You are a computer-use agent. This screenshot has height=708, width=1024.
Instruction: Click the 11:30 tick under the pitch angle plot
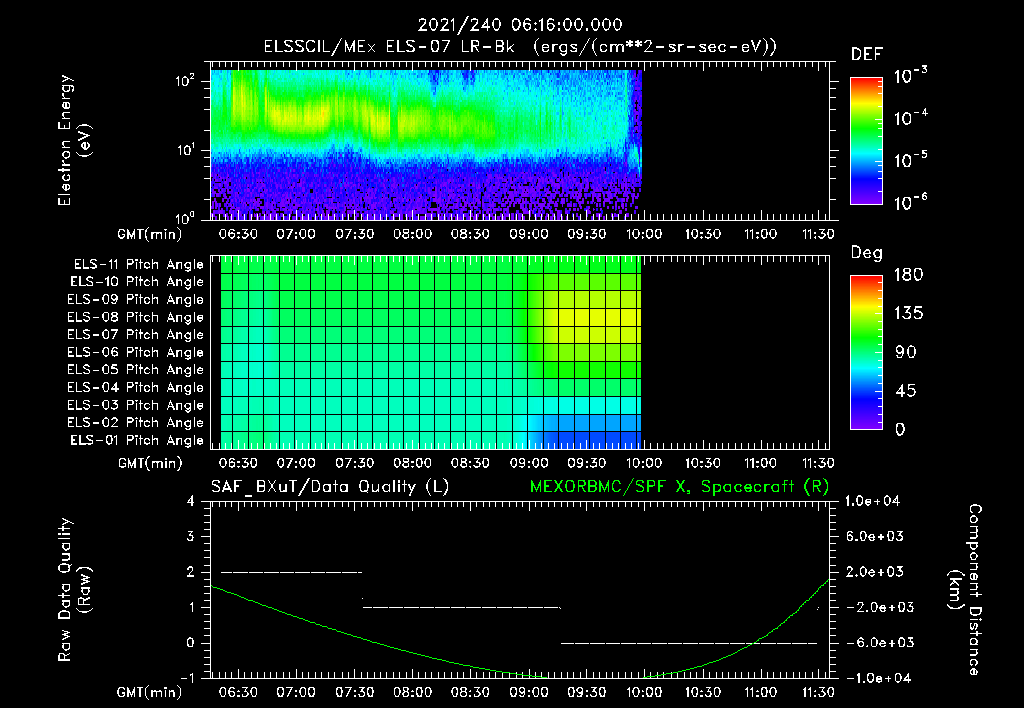coord(818,463)
